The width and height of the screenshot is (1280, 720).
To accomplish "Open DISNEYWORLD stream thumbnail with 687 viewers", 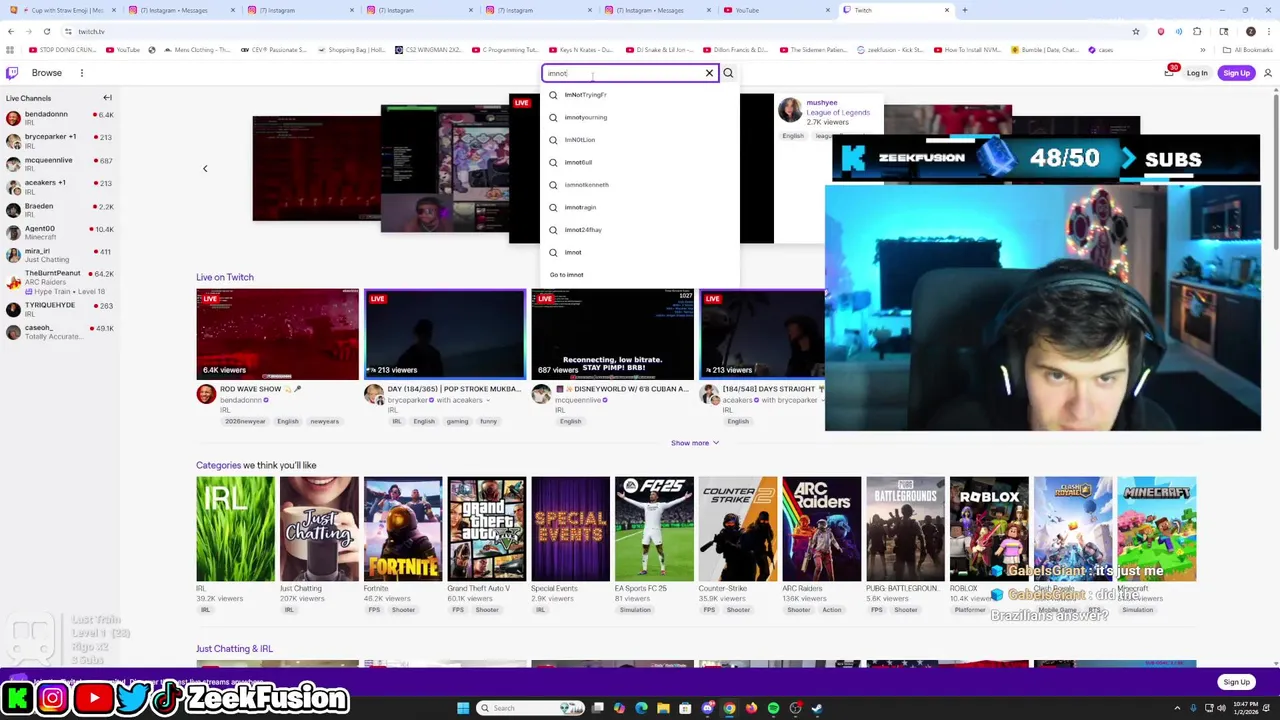I will [612, 335].
